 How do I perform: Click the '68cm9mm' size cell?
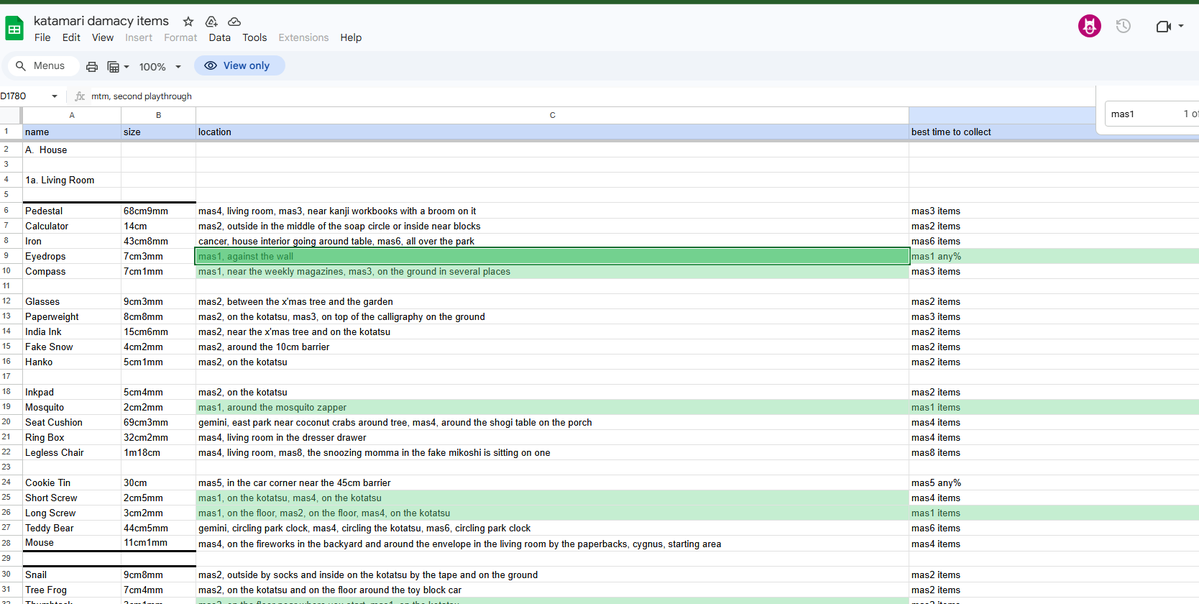(158, 211)
